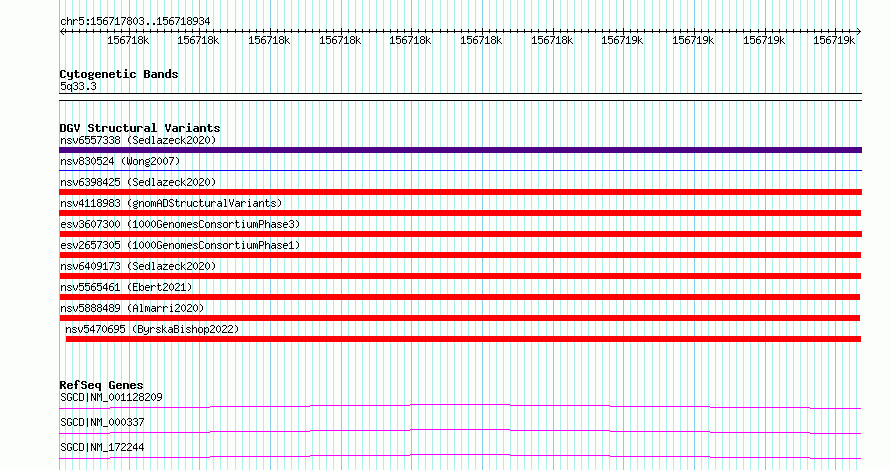The image size is (890, 470).
Task: Open variant esv3607300 (1000GenomesConsortiumPhase3) label
Action: (180, 224)
